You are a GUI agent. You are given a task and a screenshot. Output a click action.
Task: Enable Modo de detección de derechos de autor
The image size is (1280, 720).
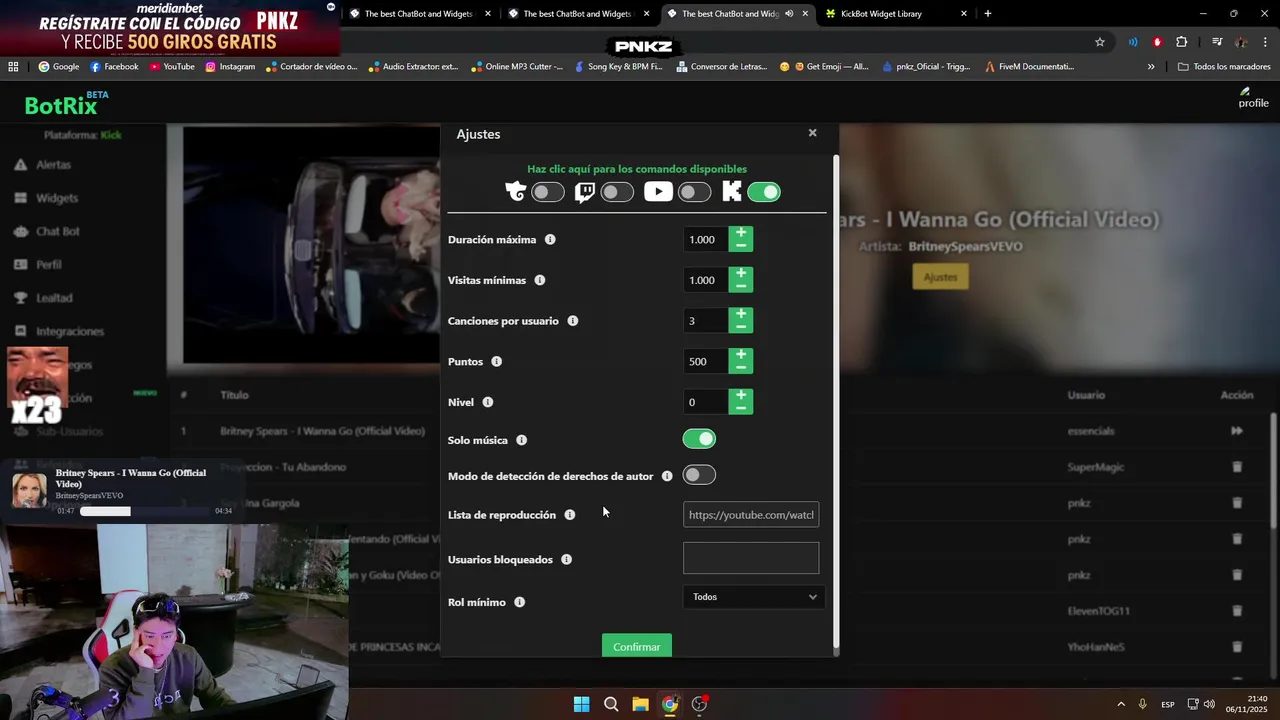coord(699,475)
